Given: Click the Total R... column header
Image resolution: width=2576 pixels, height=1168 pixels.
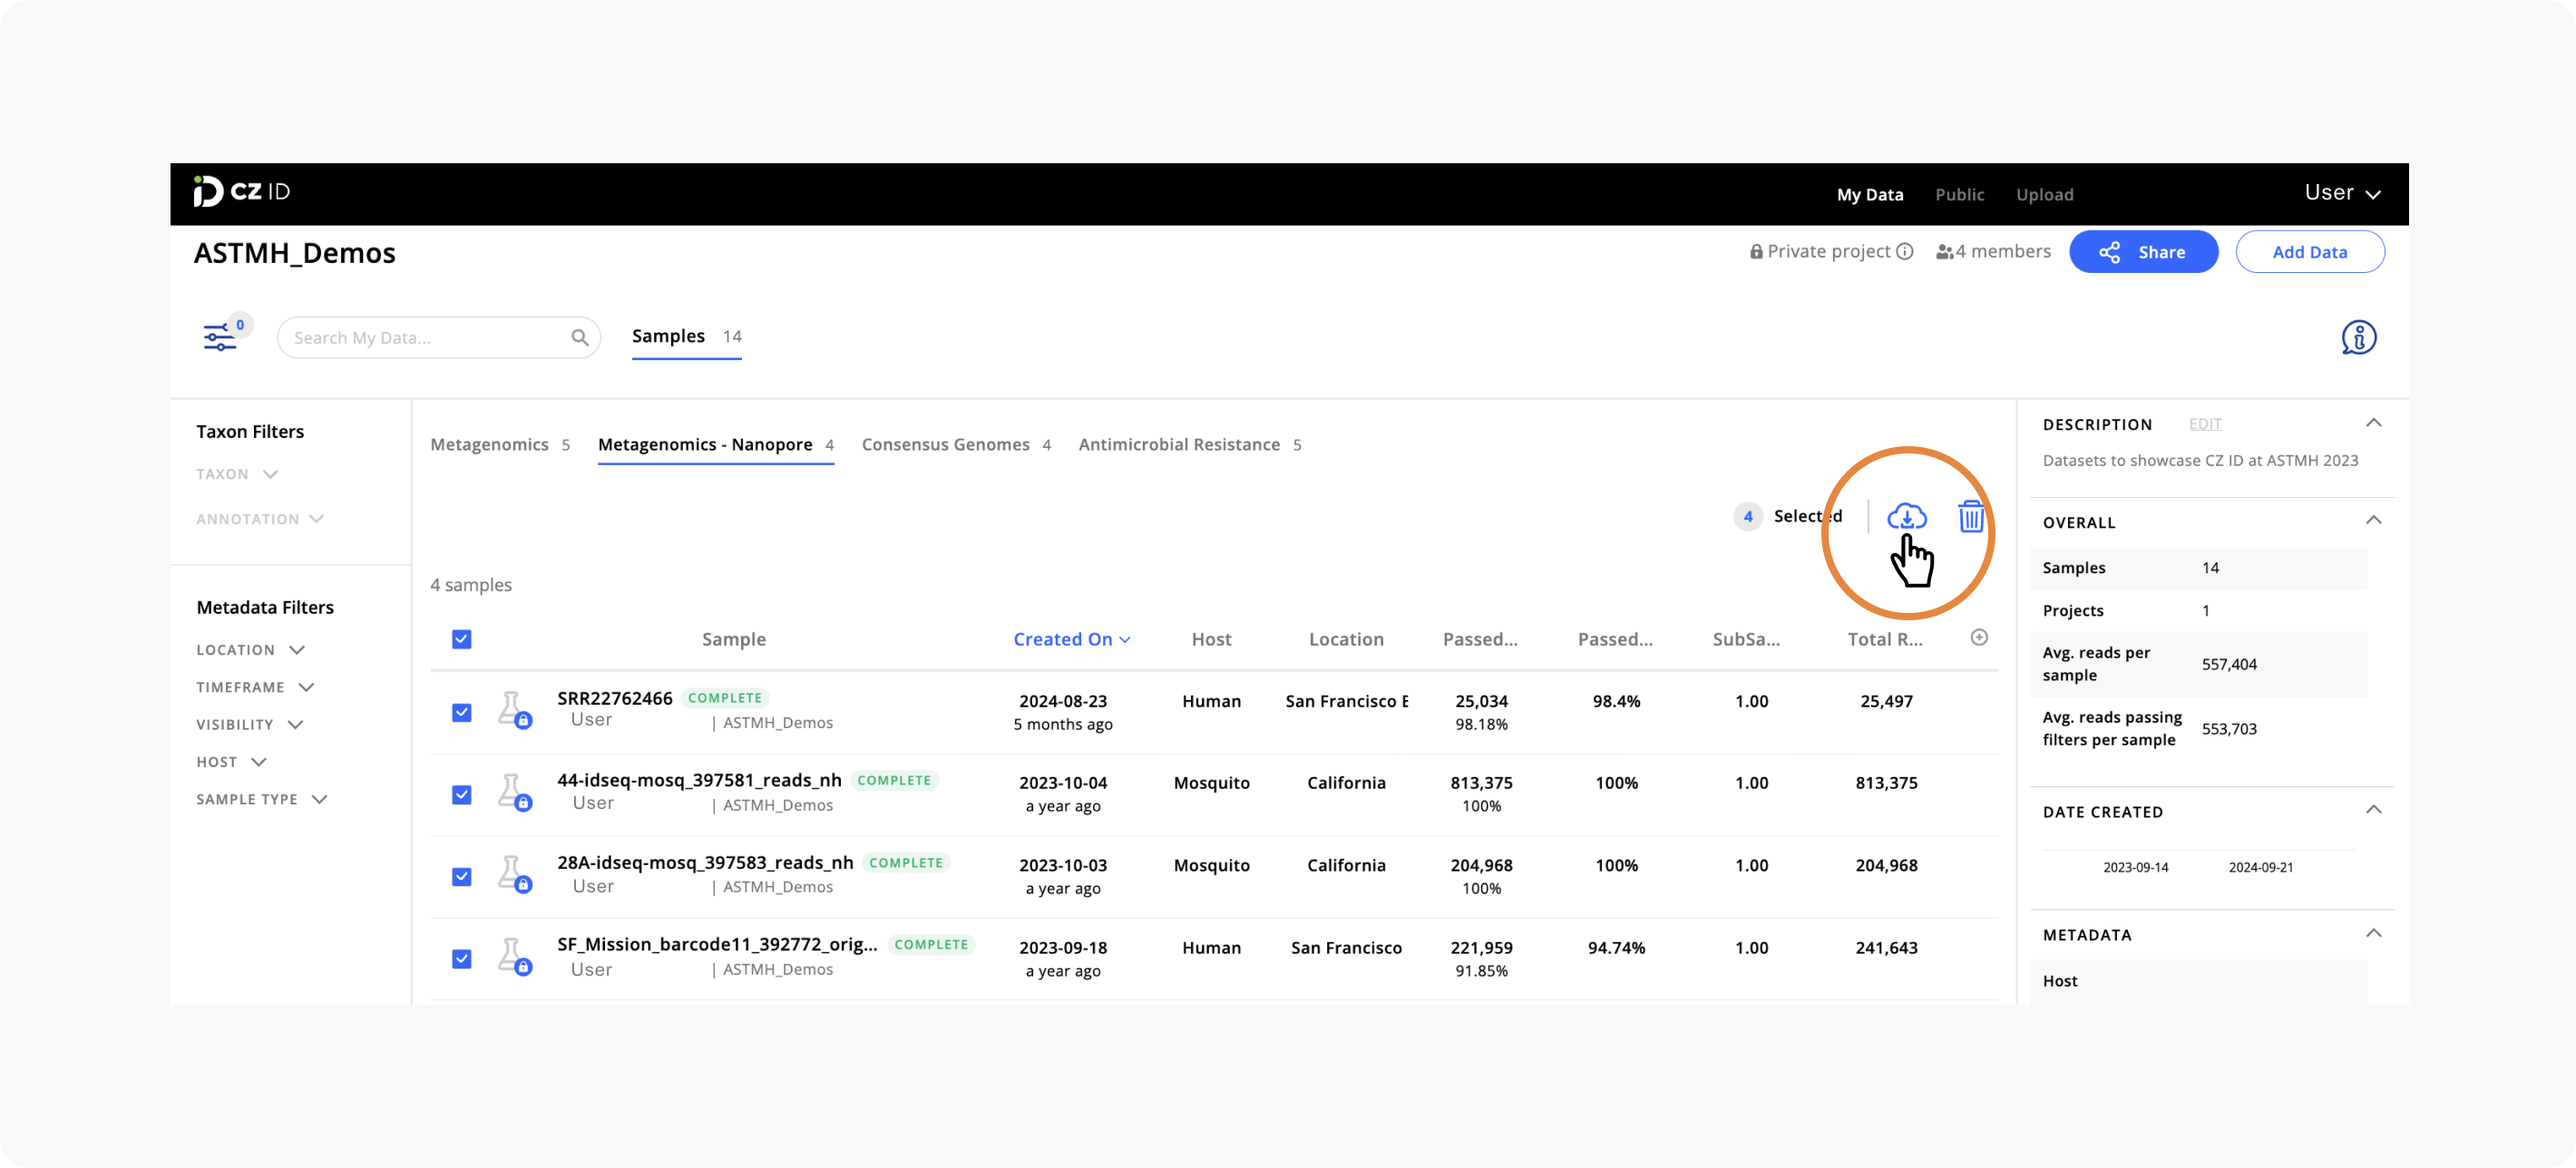Looking at the screenshot, I should point(1884,639).
